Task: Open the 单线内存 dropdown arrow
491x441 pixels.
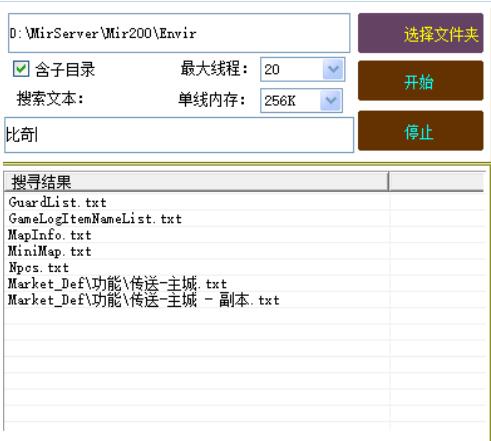Action: [x=331, y=100]
